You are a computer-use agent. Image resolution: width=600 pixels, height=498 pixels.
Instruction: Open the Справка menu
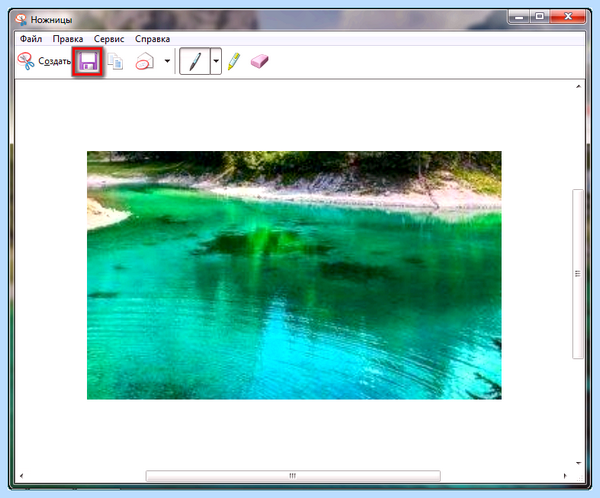[x=152, y=39]
